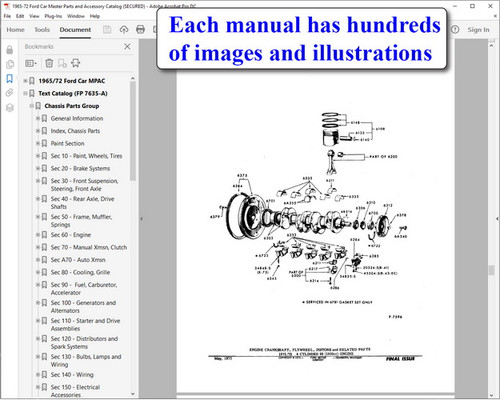Click the security padlock icon in sidebar
The width and height of the screenshot is (500, 400).
click(10, 50)
